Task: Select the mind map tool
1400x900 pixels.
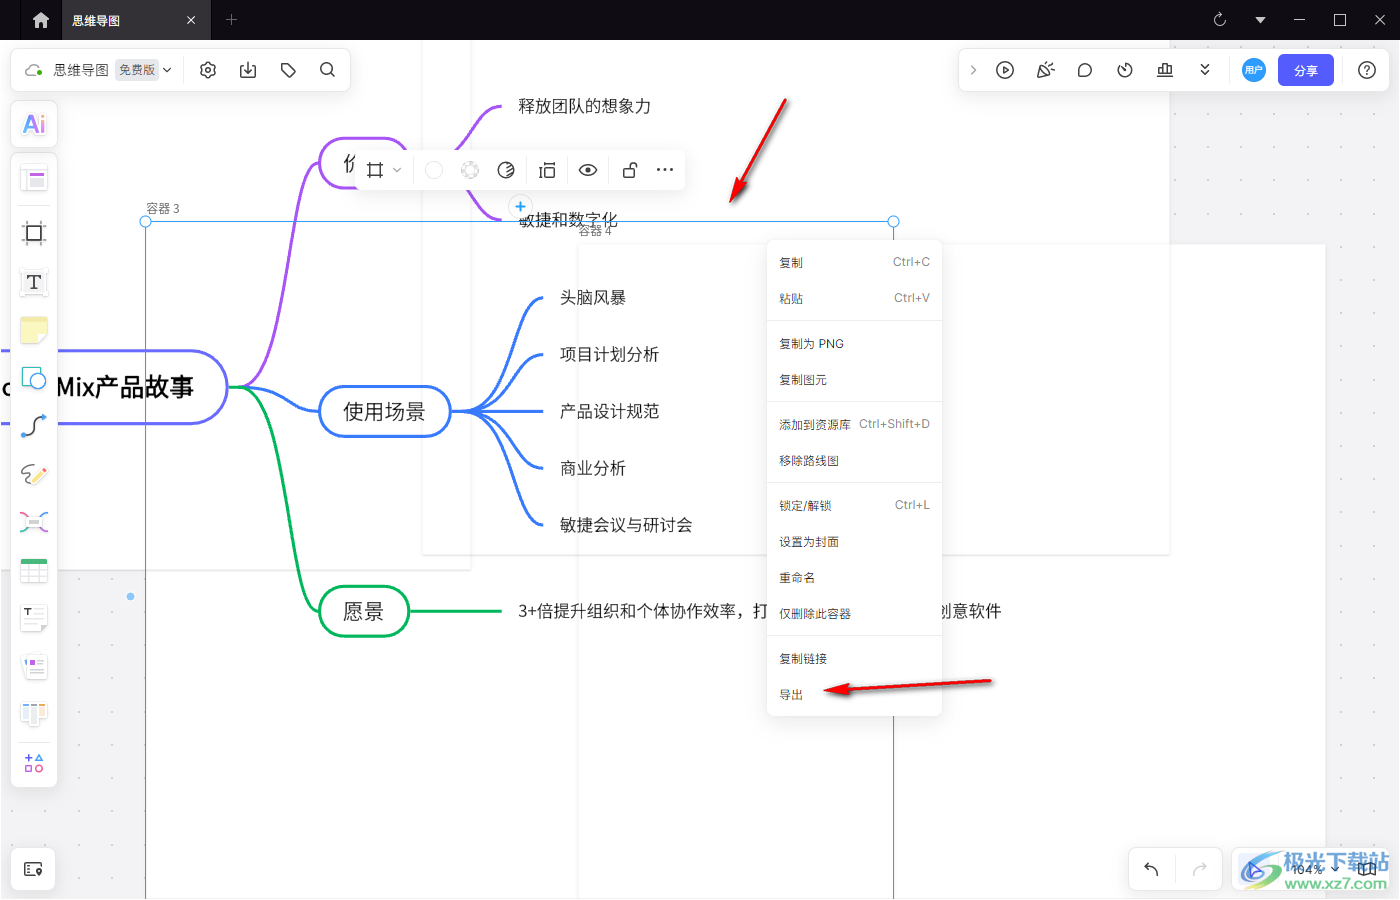Action: coord(34,522)
